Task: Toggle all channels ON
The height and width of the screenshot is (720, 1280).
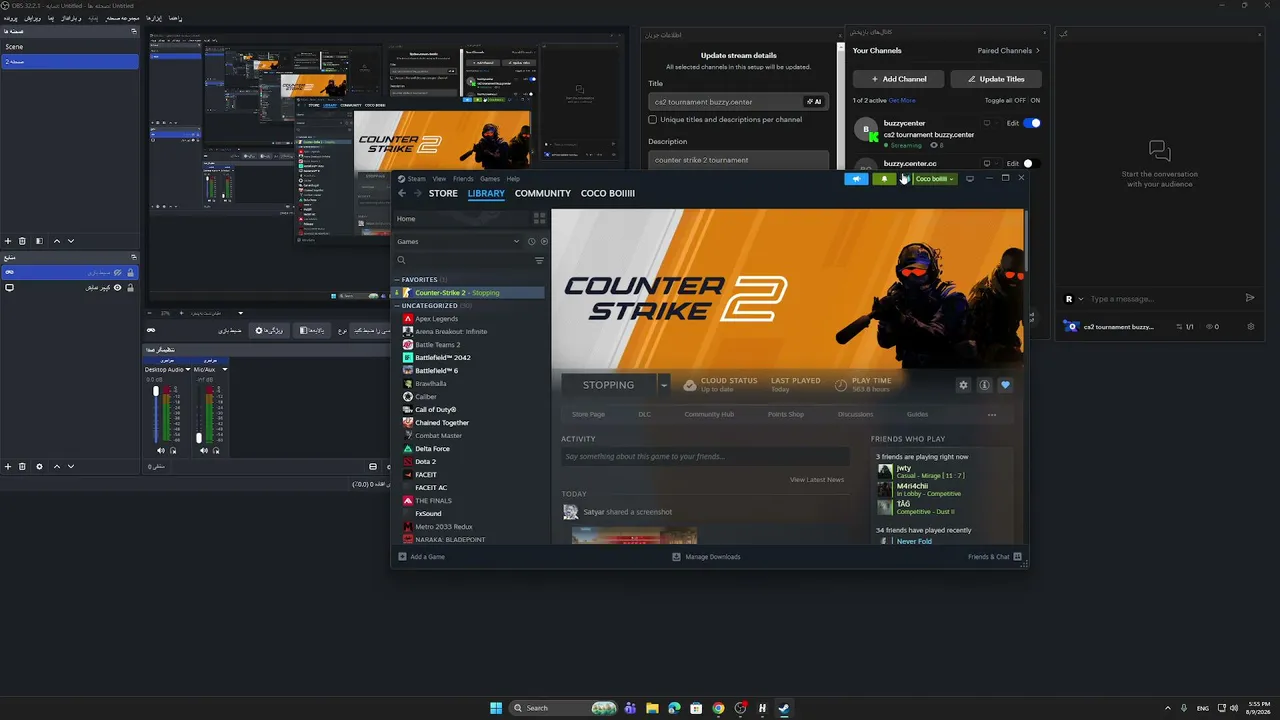Action: pos(1035,100)
